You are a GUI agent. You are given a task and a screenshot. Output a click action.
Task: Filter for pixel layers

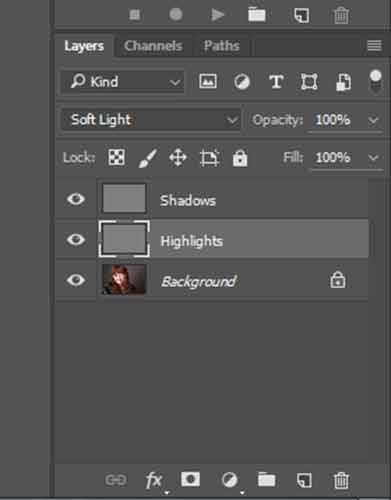208,81
